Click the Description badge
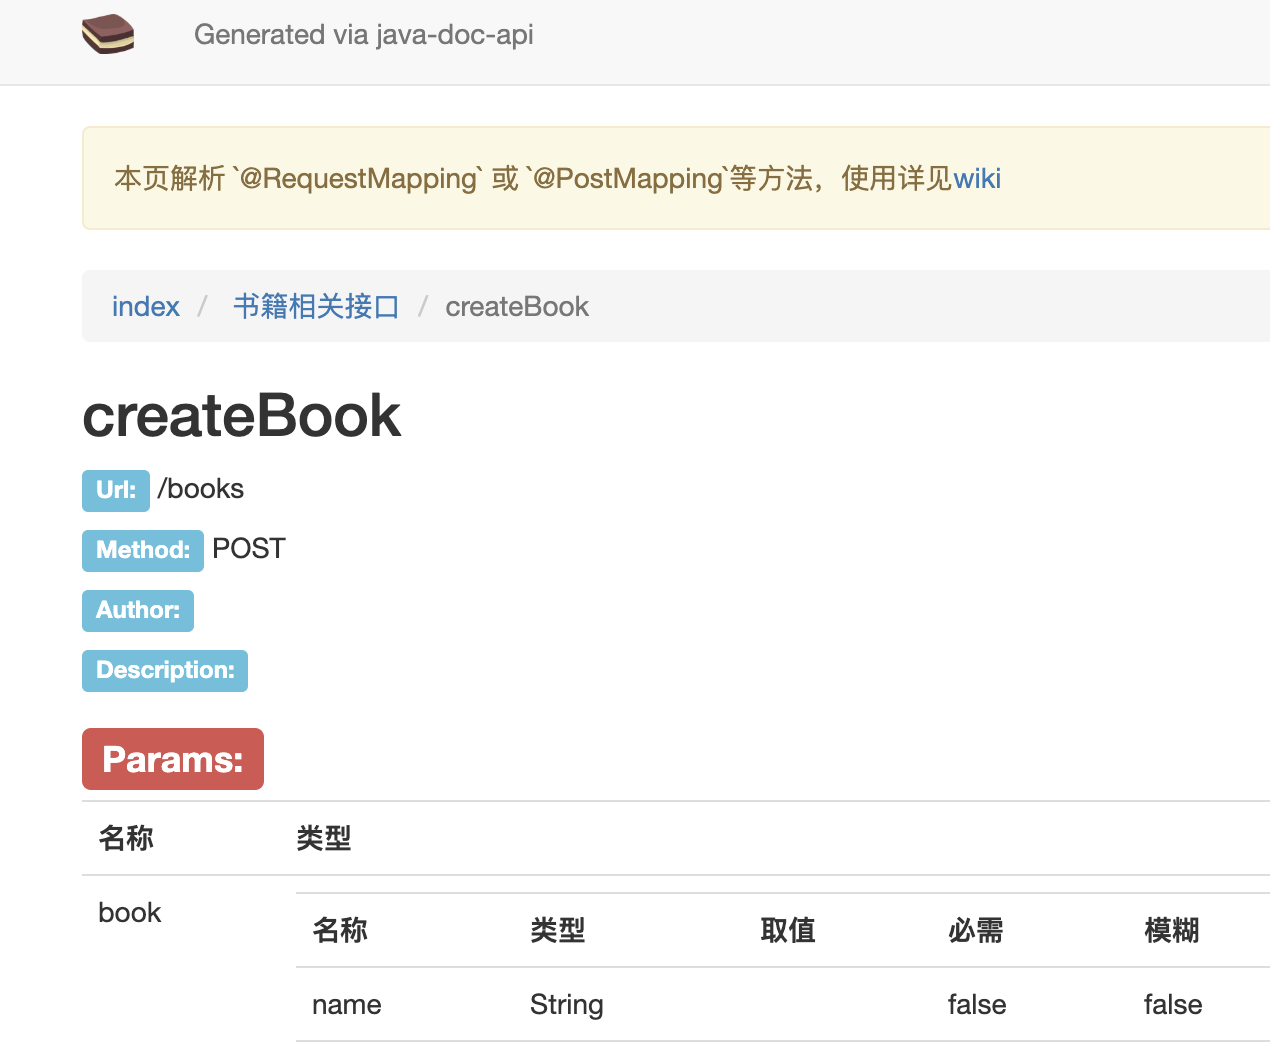1270x1048 pixels. pyautogui.click(x=164, y=670)
